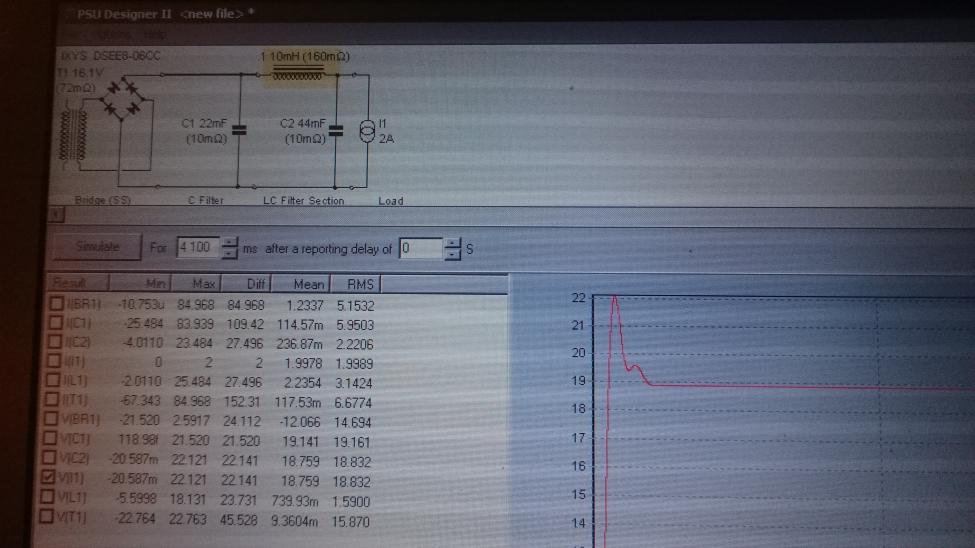Sort by the RMS column header
The image size is (975, 548).
pyautogui.click(x=355, y=284)
